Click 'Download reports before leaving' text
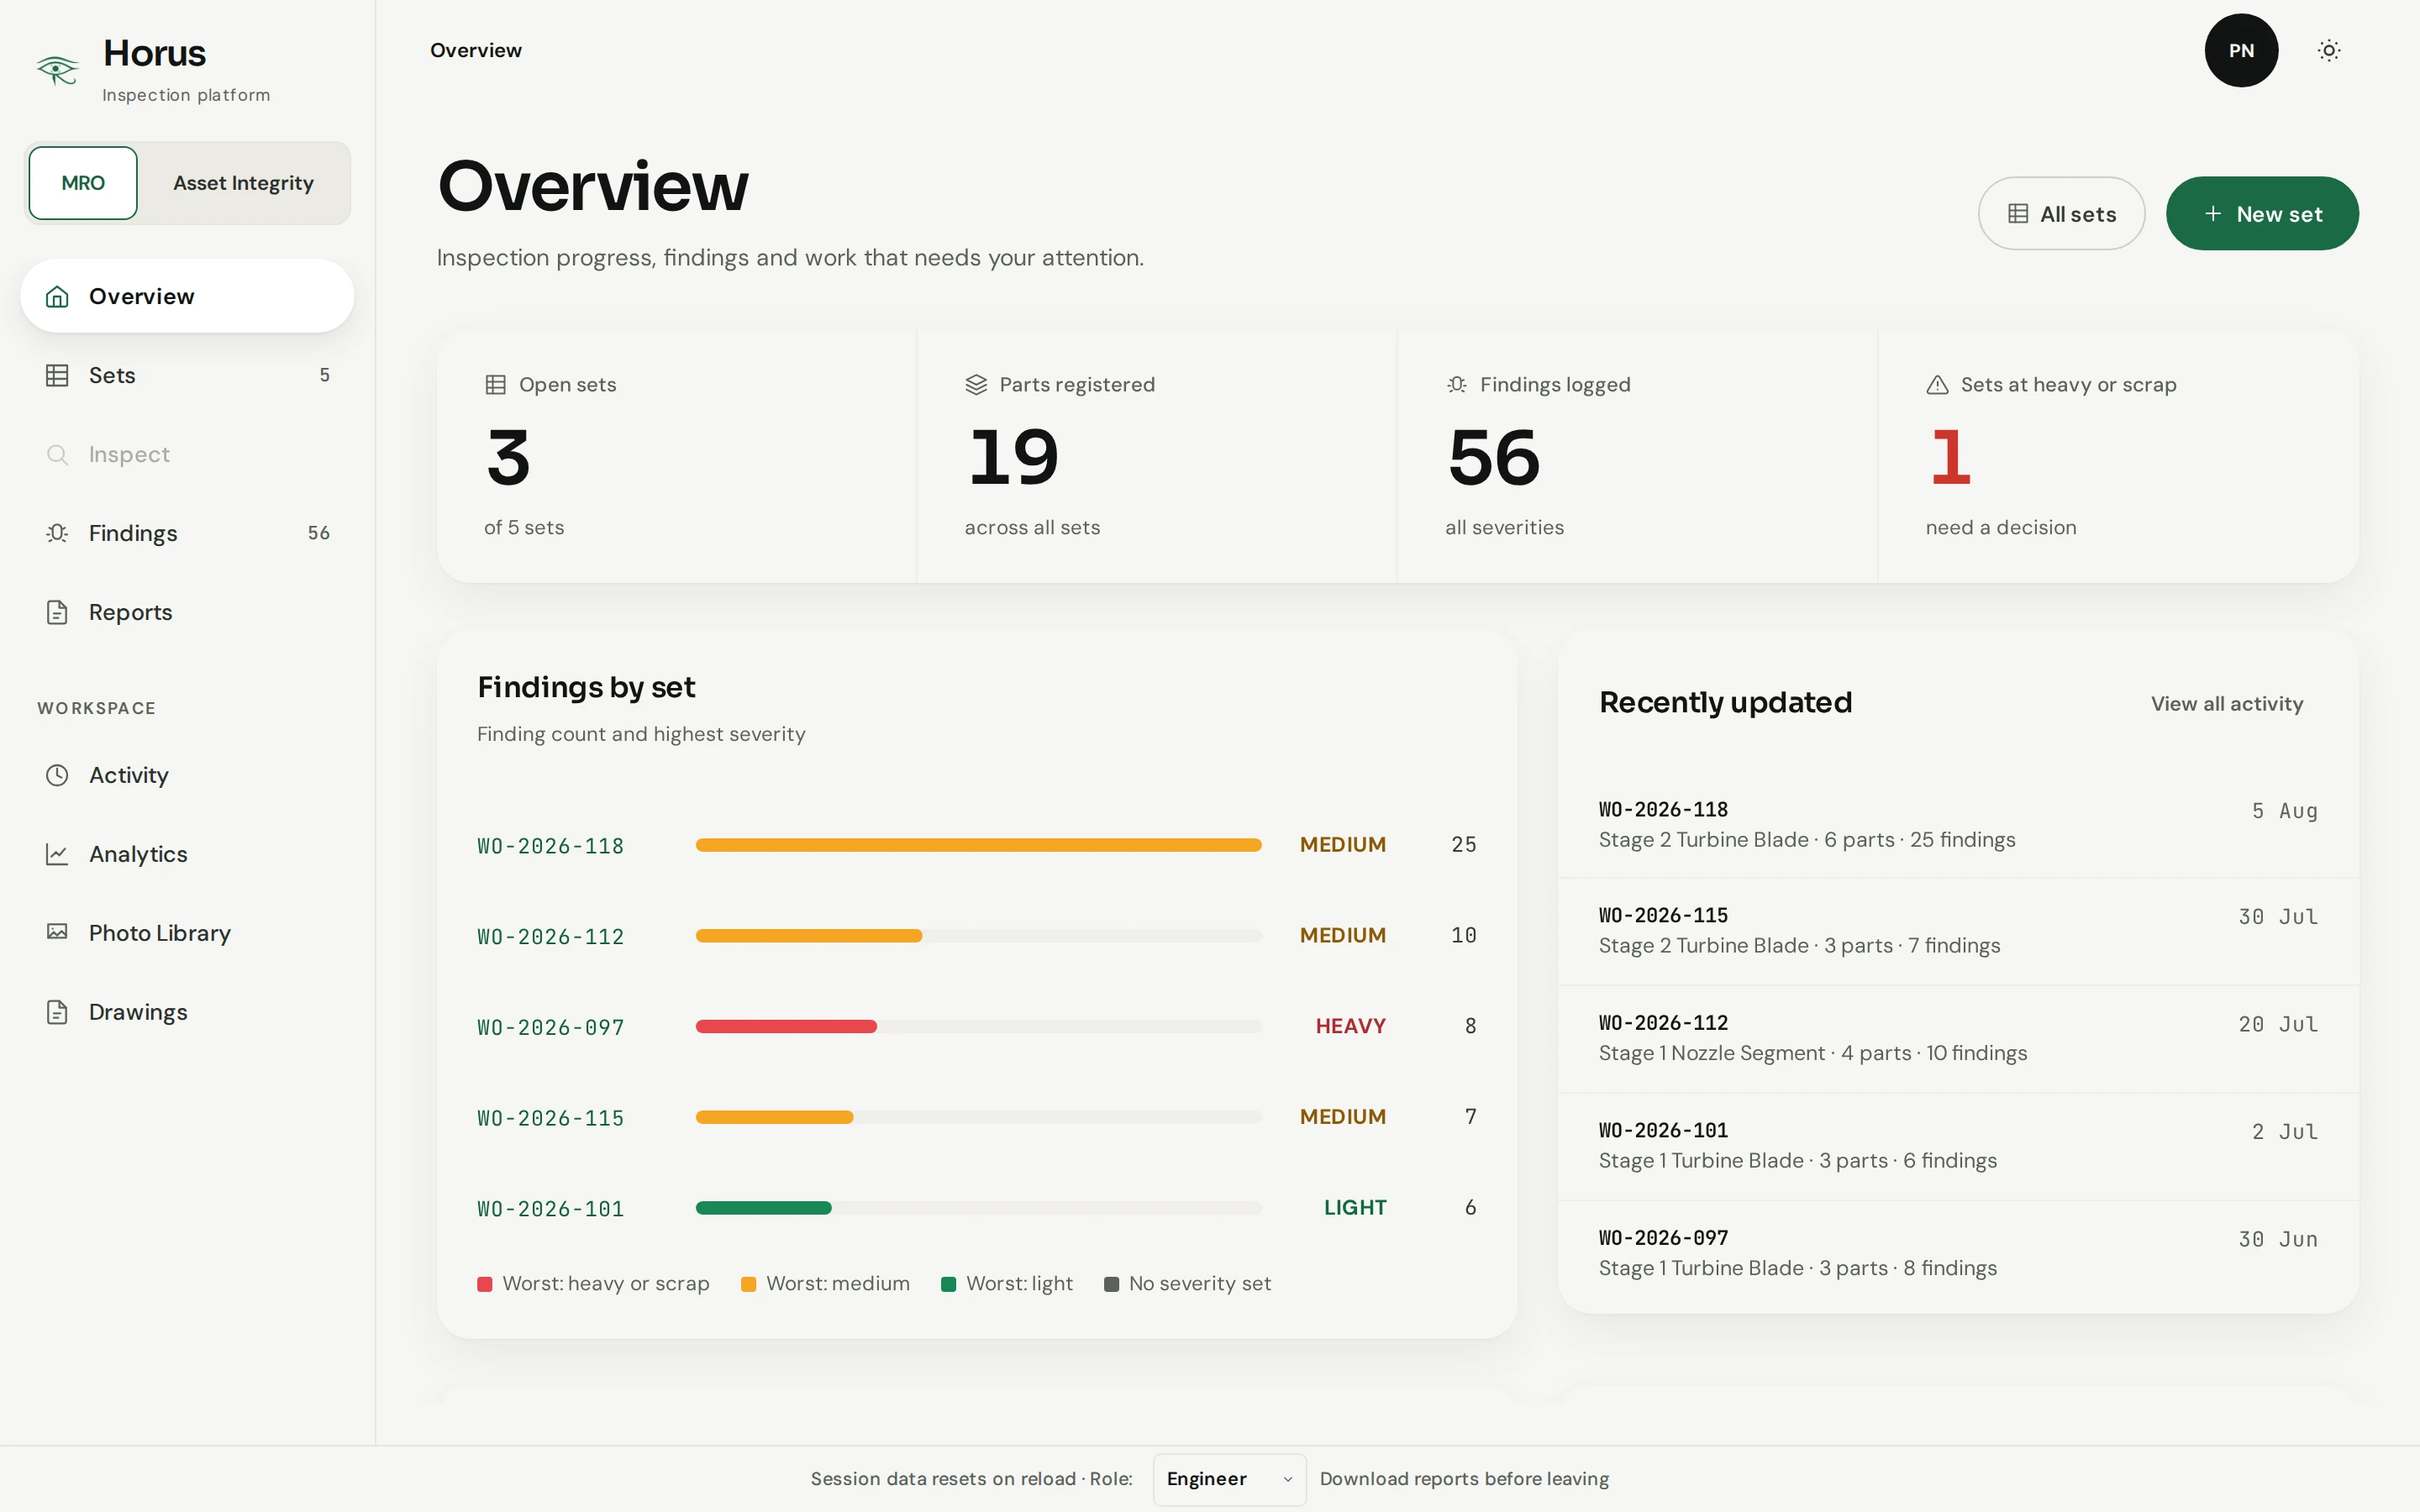 click(1464, 1479)
